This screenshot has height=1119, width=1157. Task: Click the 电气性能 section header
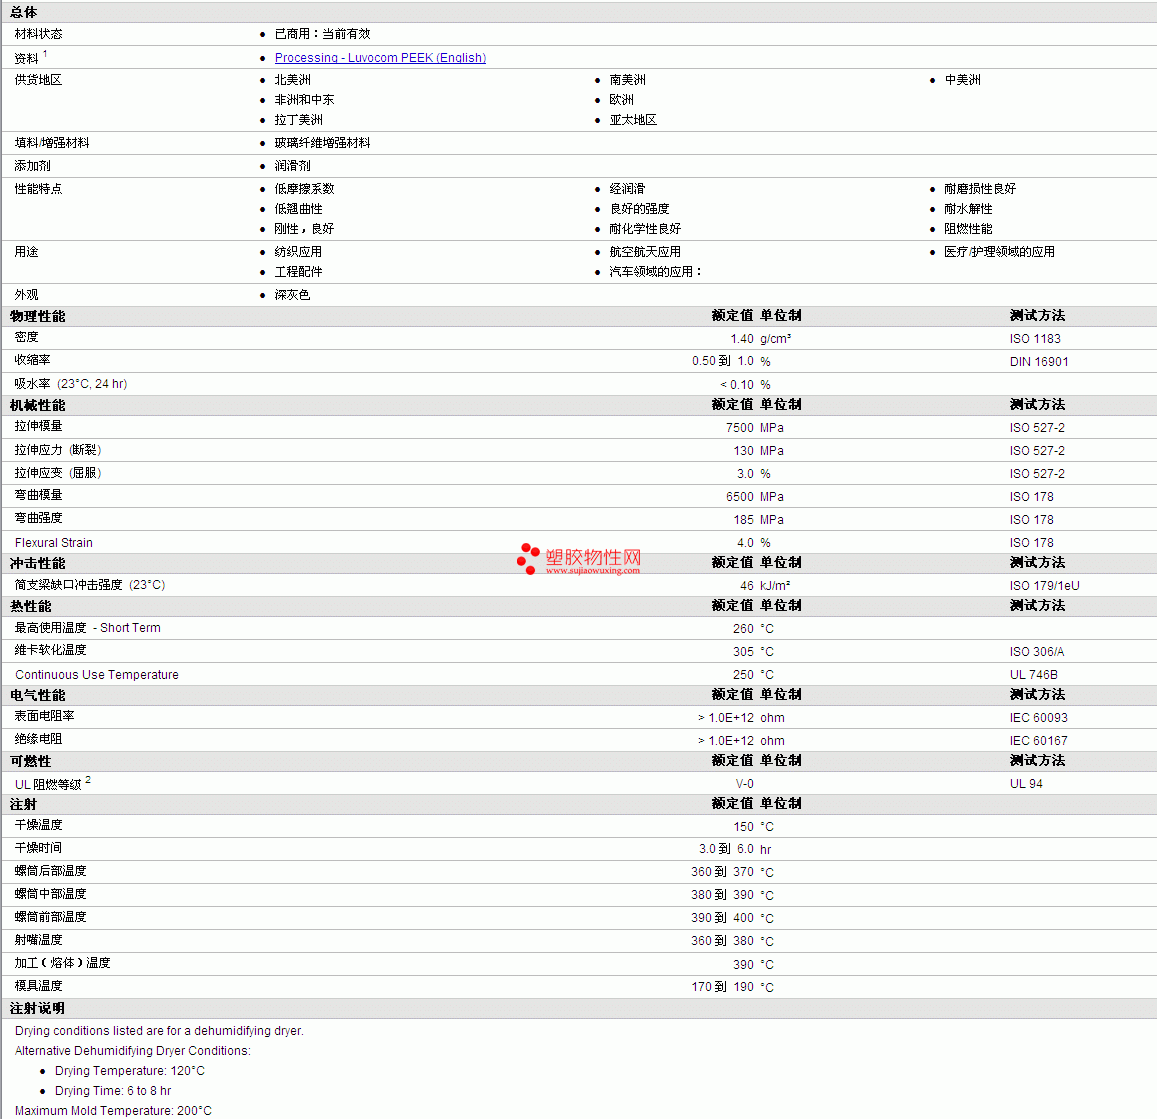tap(38, 695)
